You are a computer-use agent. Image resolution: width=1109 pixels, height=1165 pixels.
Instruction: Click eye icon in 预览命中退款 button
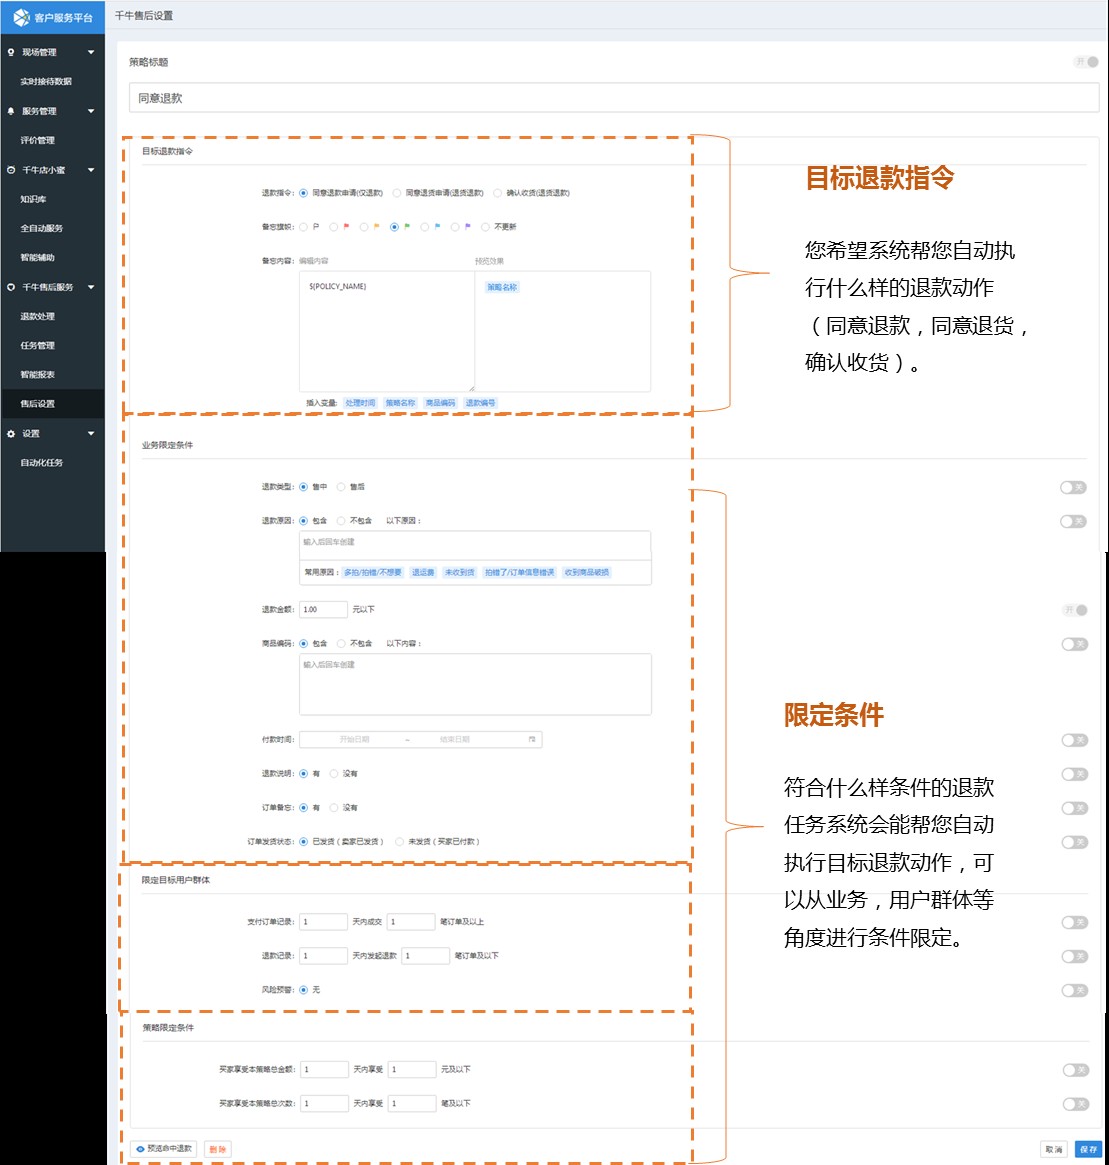tap(140, 1149)
